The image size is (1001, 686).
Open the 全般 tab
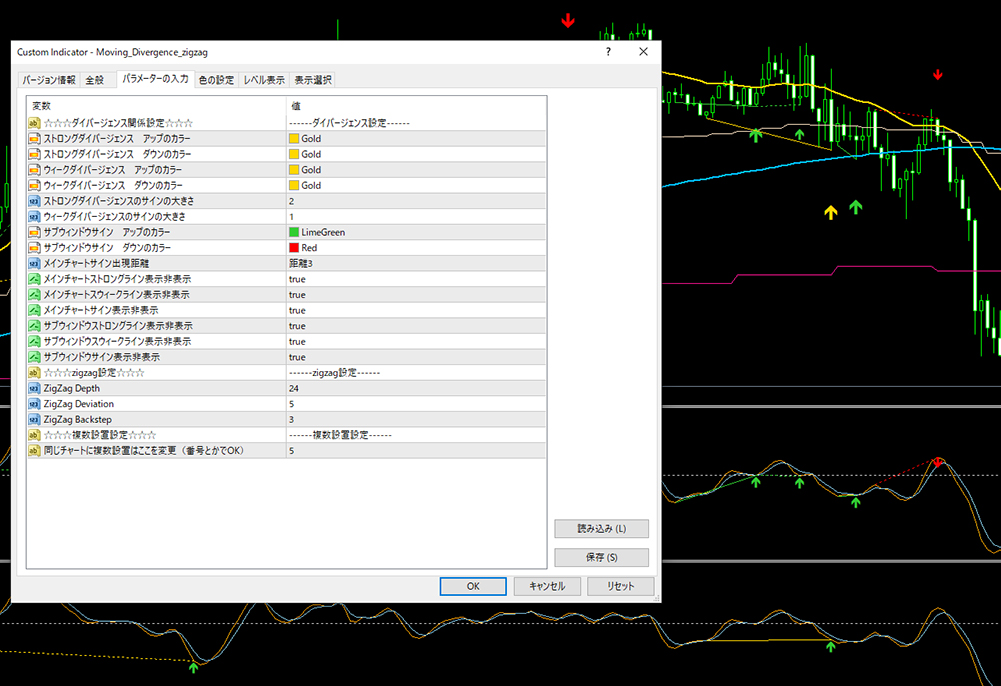click(94, 80)
